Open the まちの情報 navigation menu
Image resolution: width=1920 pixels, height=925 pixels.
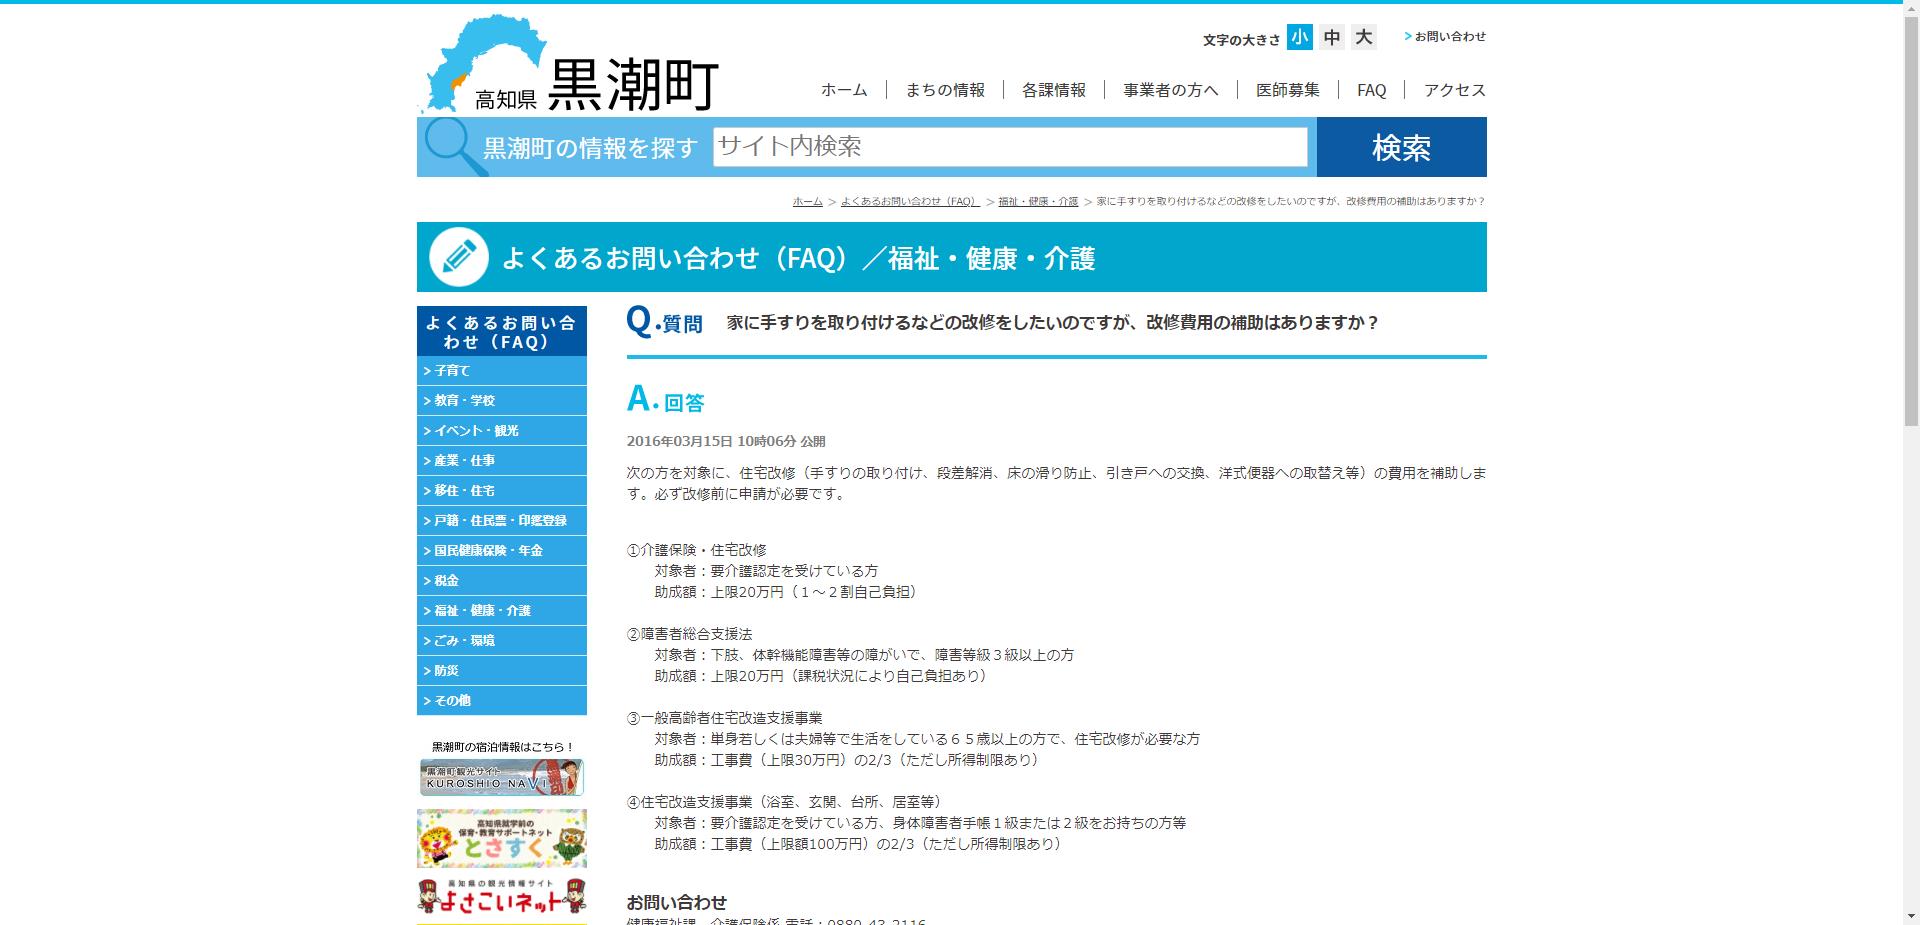point(945,90)
